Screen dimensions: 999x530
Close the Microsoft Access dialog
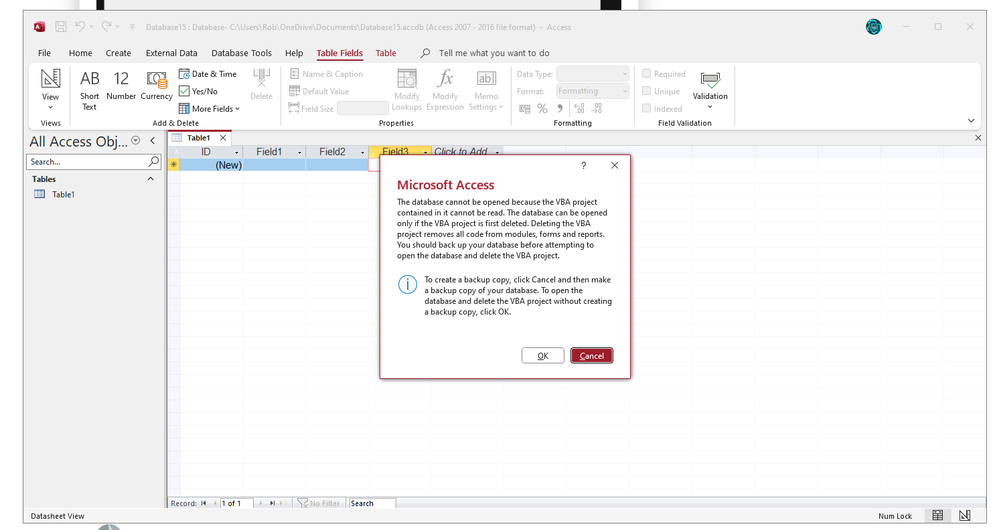click(x=614, y=166)
